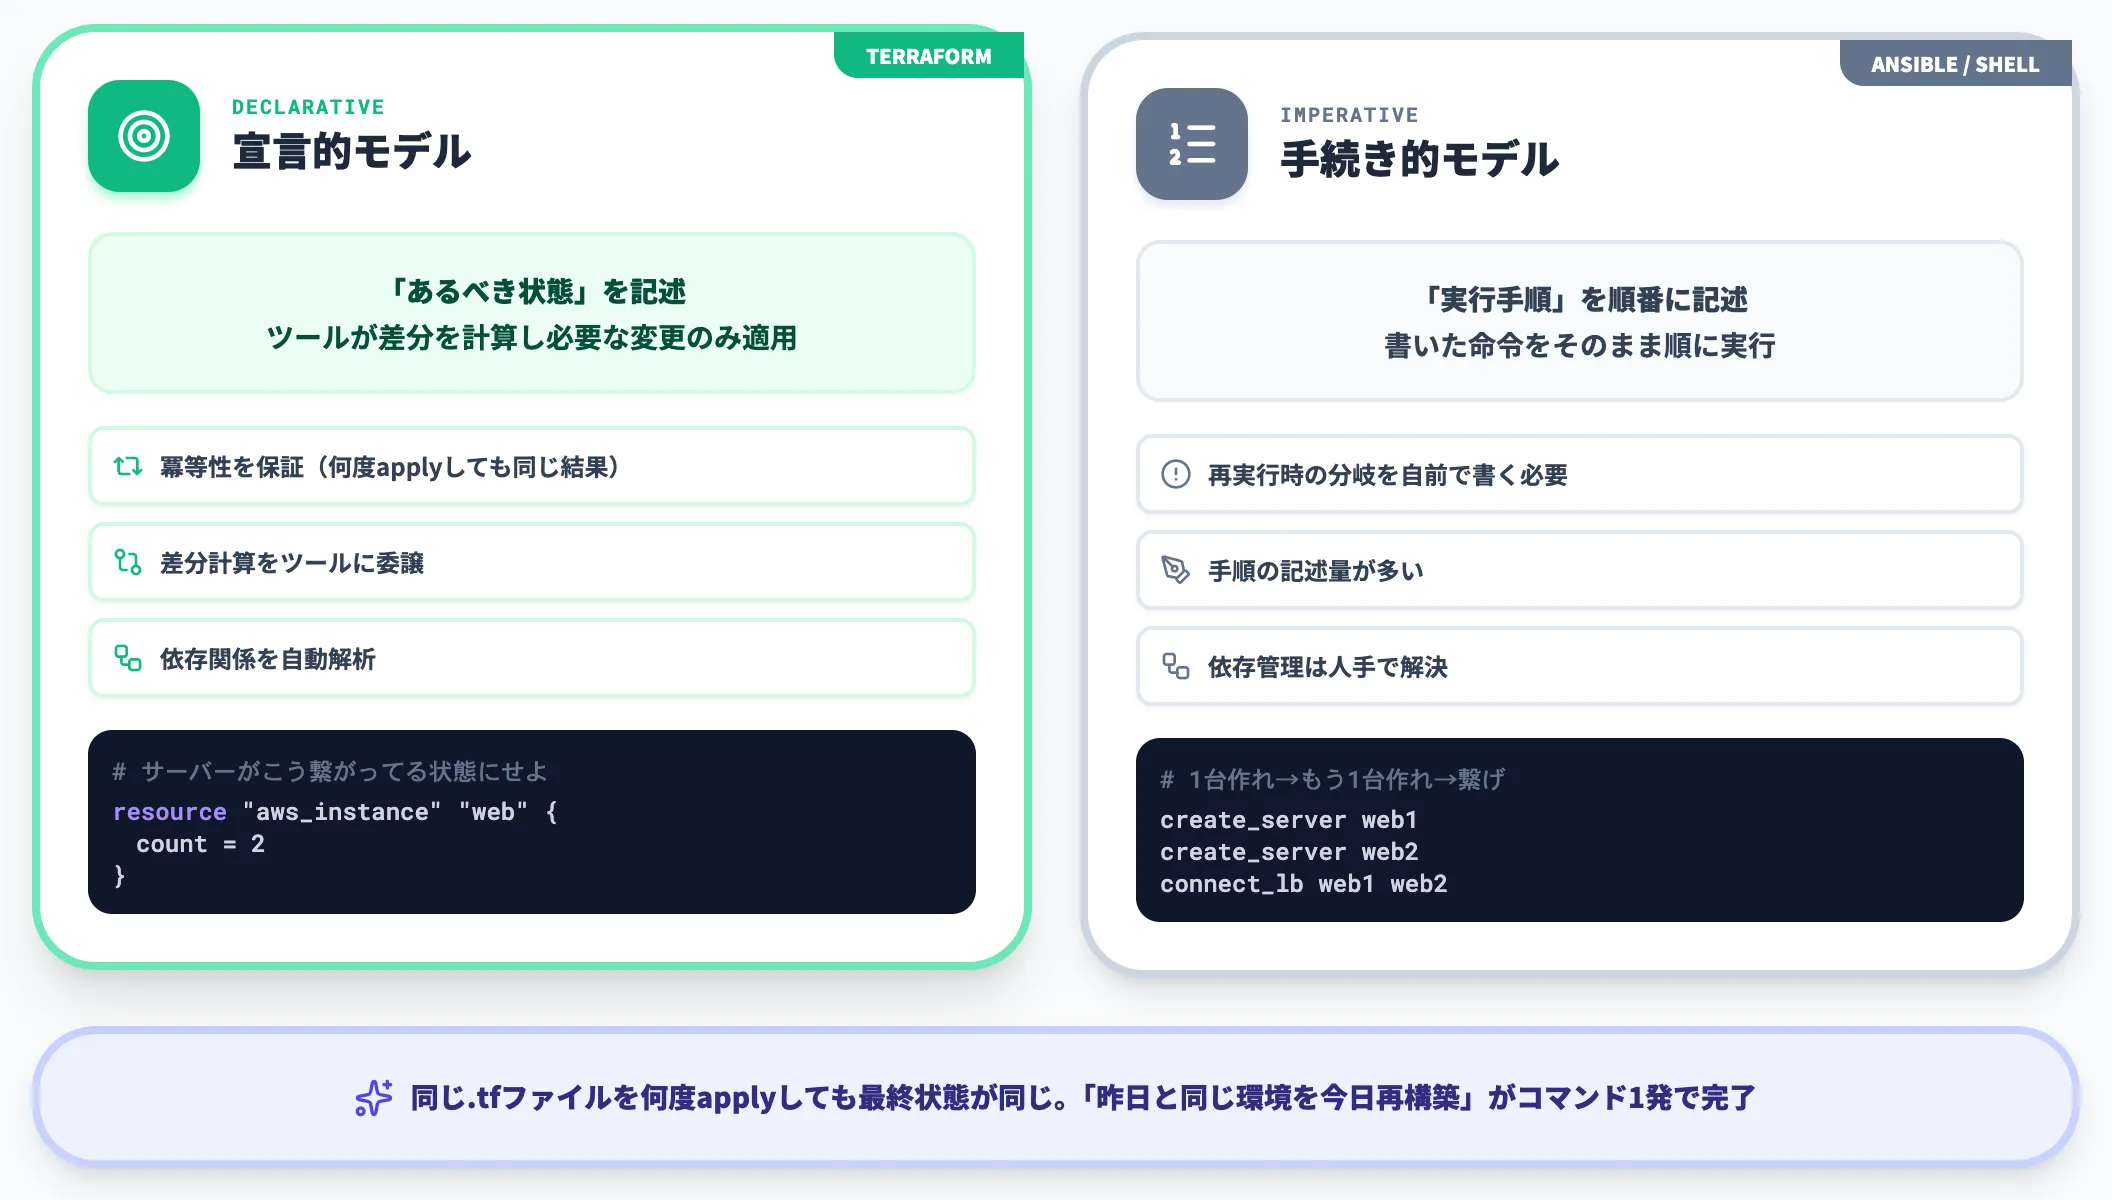
Task: Click the linked squares icon beside 依存管理は人手で解決
Action: (x=1176, y=666)
